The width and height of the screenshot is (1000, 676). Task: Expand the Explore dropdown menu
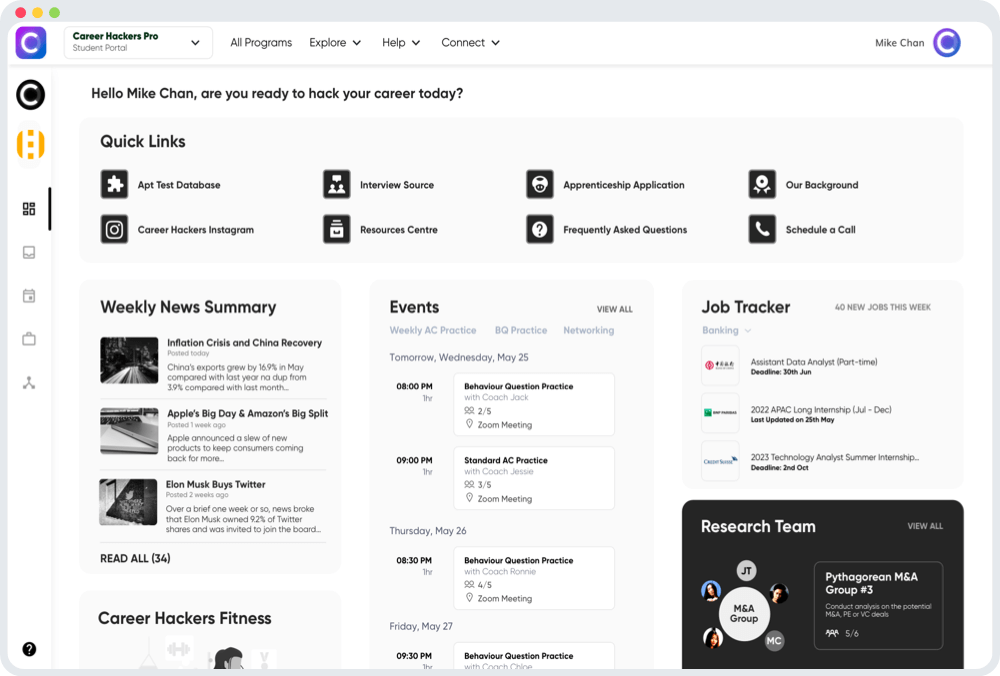coord(336,43)
